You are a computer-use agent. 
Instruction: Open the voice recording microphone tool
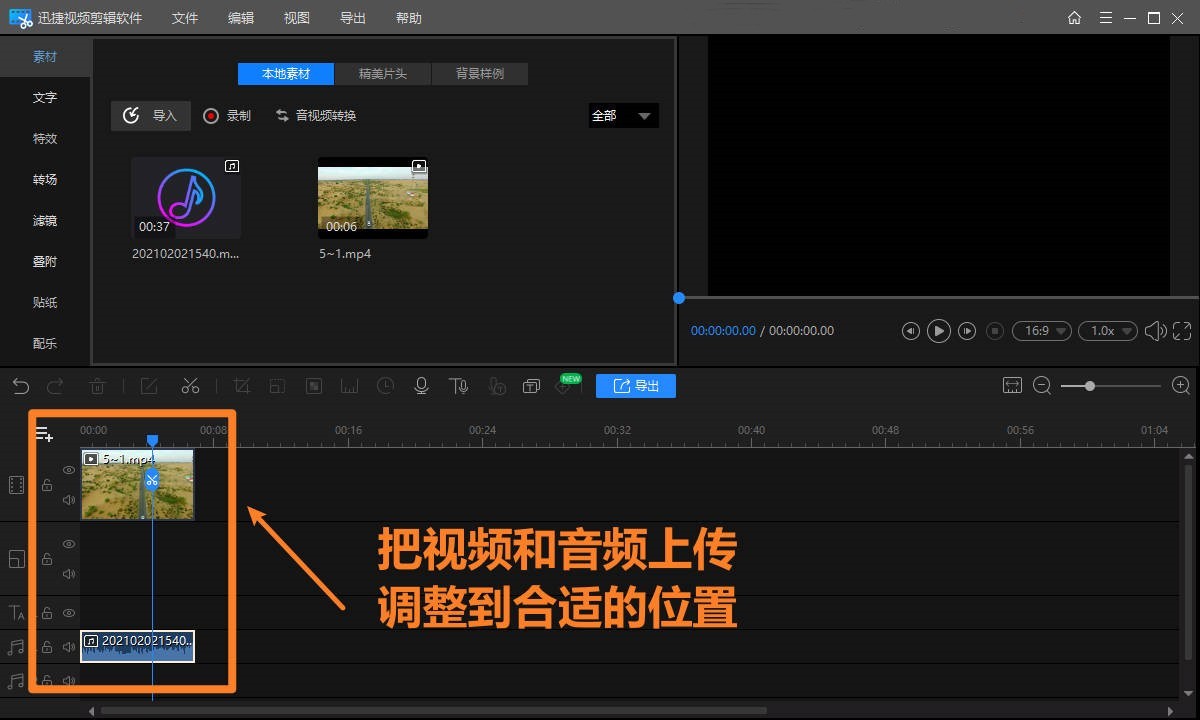tap(421, 385)
